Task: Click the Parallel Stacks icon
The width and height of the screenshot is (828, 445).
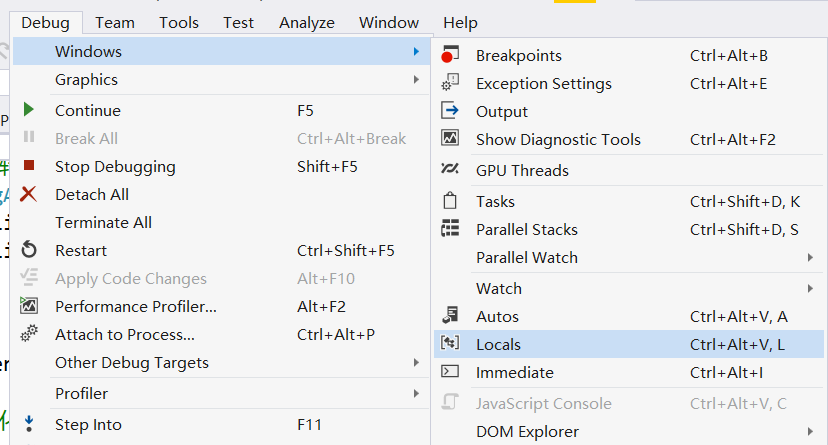Action: (x=450, y=229)
